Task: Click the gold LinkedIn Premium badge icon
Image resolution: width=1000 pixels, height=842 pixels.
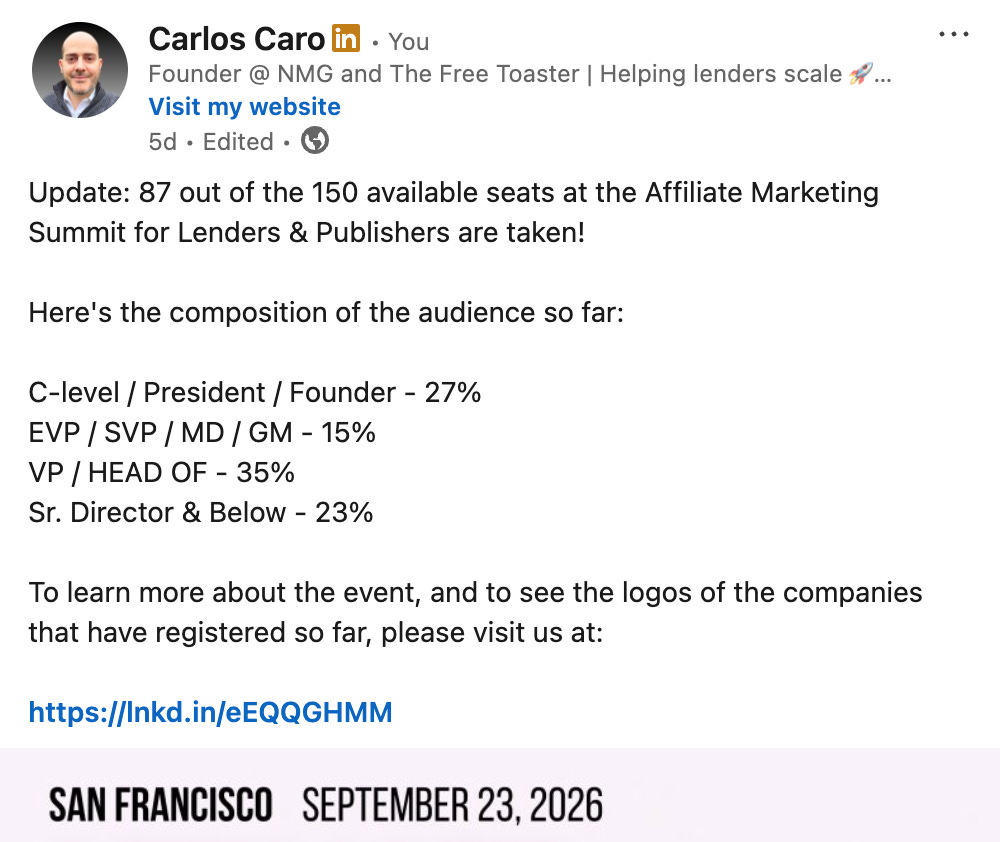Action: (x=346, y=38)
